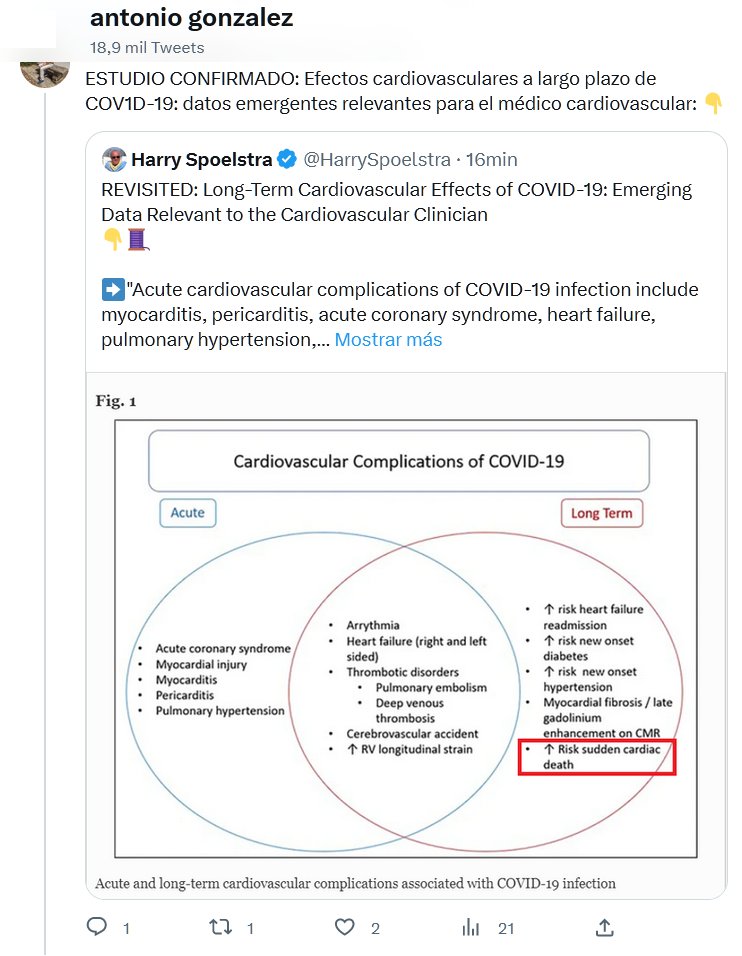Click Harry Spoelstra display name
This screenshot has height=956, width=742.
click(x=202, y=159)
